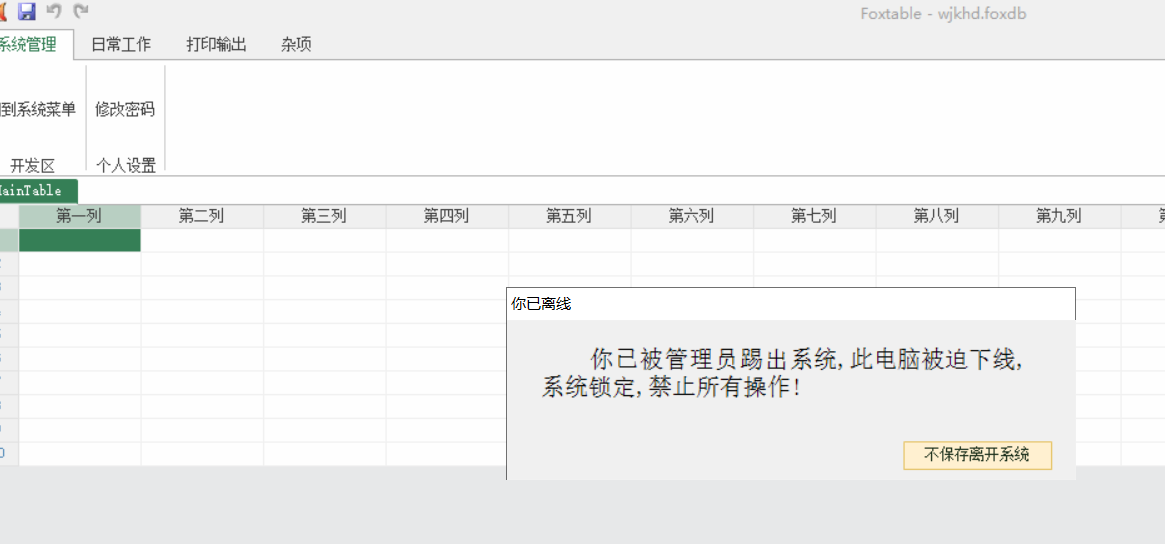This screenshot has width=1165, height=544.
Task: Open the 日常工作 ribbon tab
Action: coord(121,45)
